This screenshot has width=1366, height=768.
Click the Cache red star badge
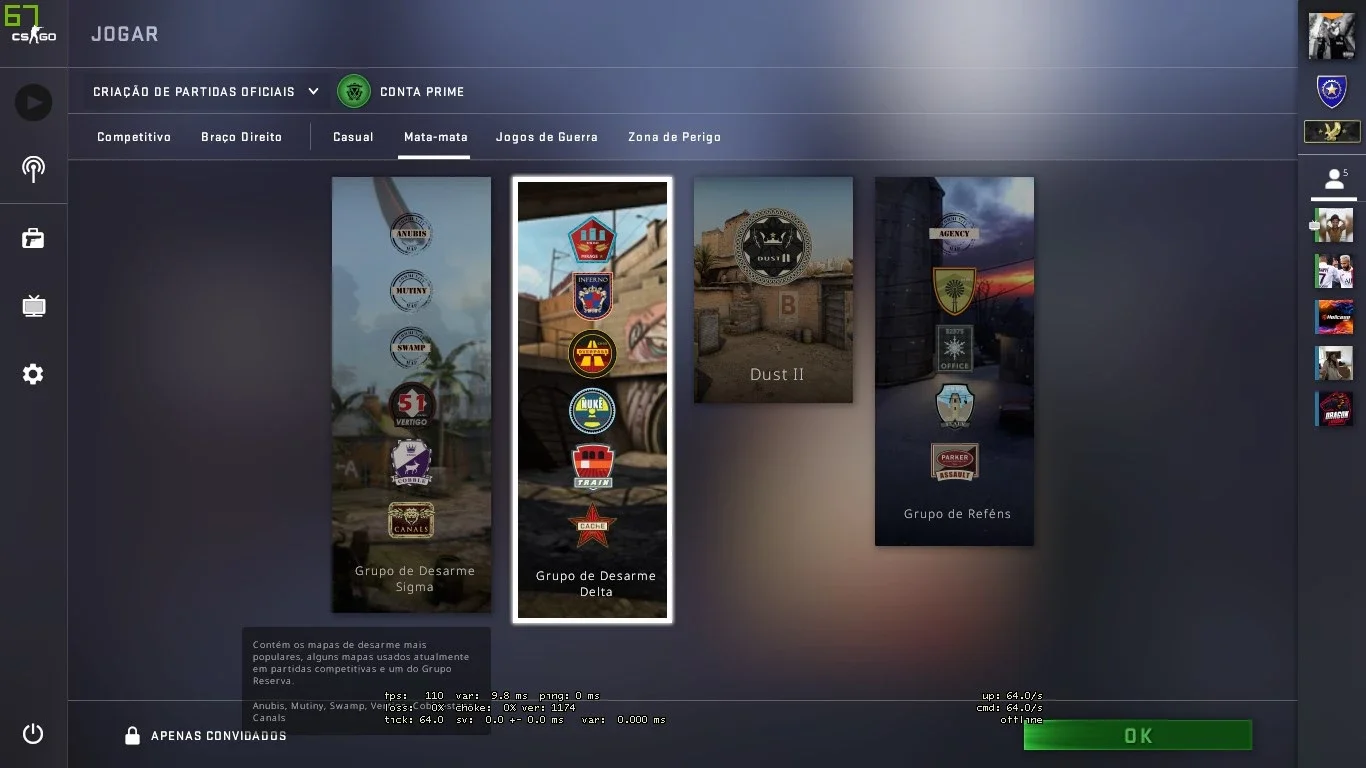click(592, 526)
